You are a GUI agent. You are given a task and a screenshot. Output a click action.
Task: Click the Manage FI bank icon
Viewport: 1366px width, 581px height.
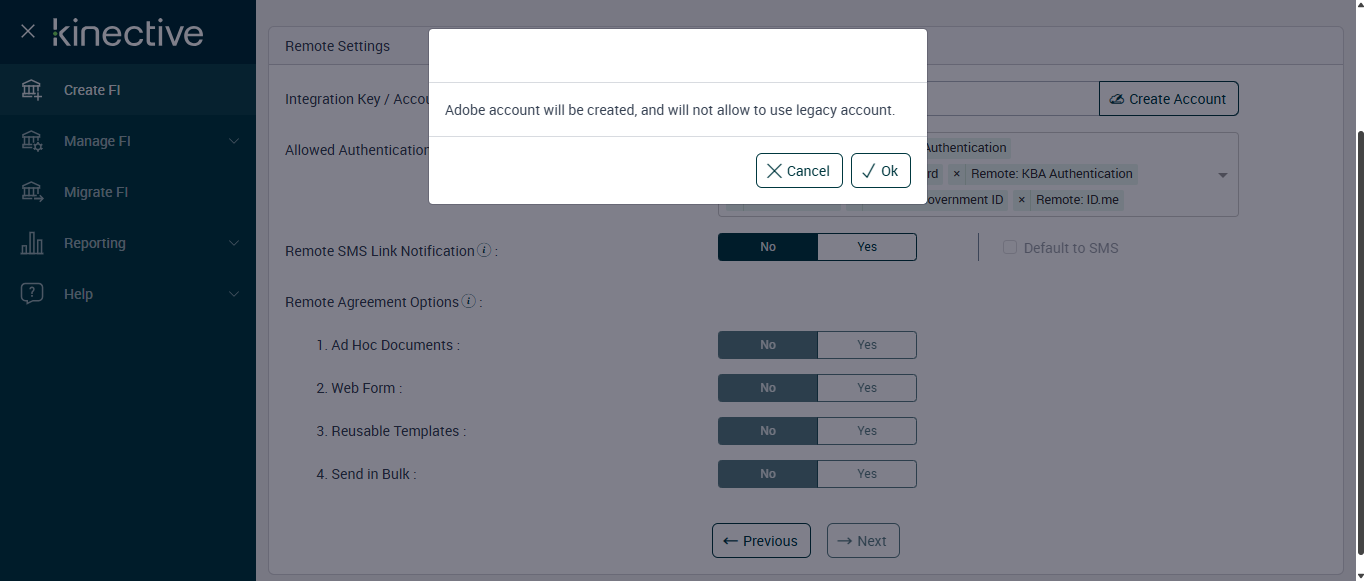pos(32,141)
